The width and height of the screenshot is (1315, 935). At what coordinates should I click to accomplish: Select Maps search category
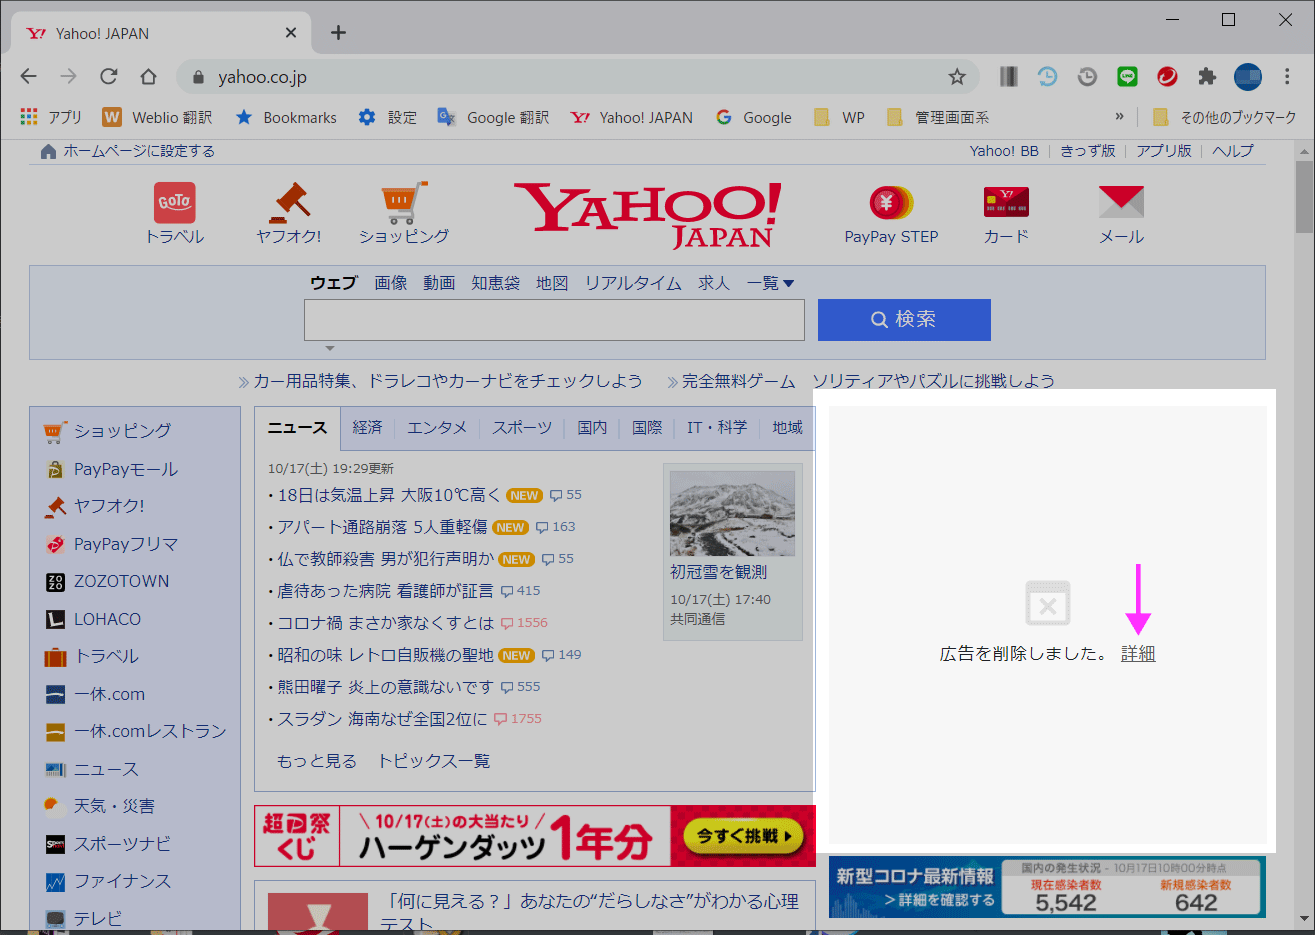pos(552,283)
